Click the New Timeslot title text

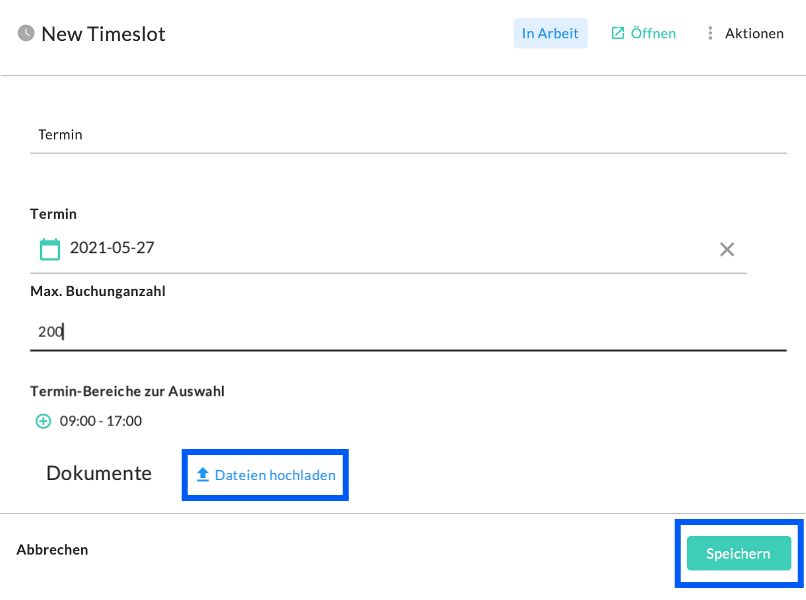coord(103,34)
